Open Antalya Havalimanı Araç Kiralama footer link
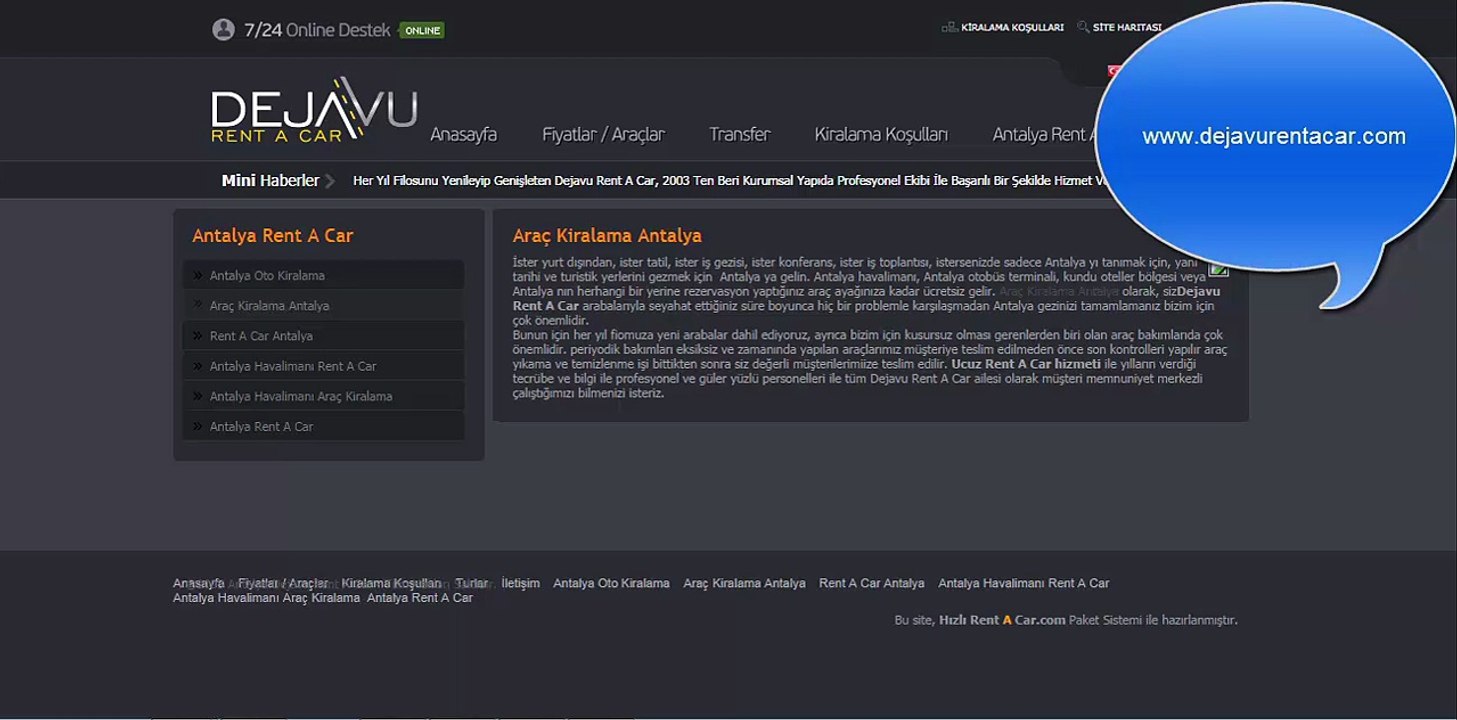Viewport: 1457px width, 720px height. (x=266, y=598)
